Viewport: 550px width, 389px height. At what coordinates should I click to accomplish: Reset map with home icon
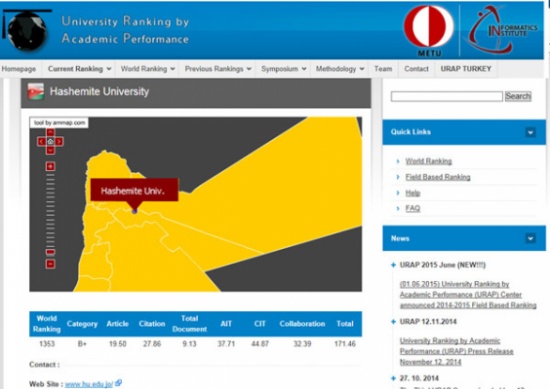51,141
